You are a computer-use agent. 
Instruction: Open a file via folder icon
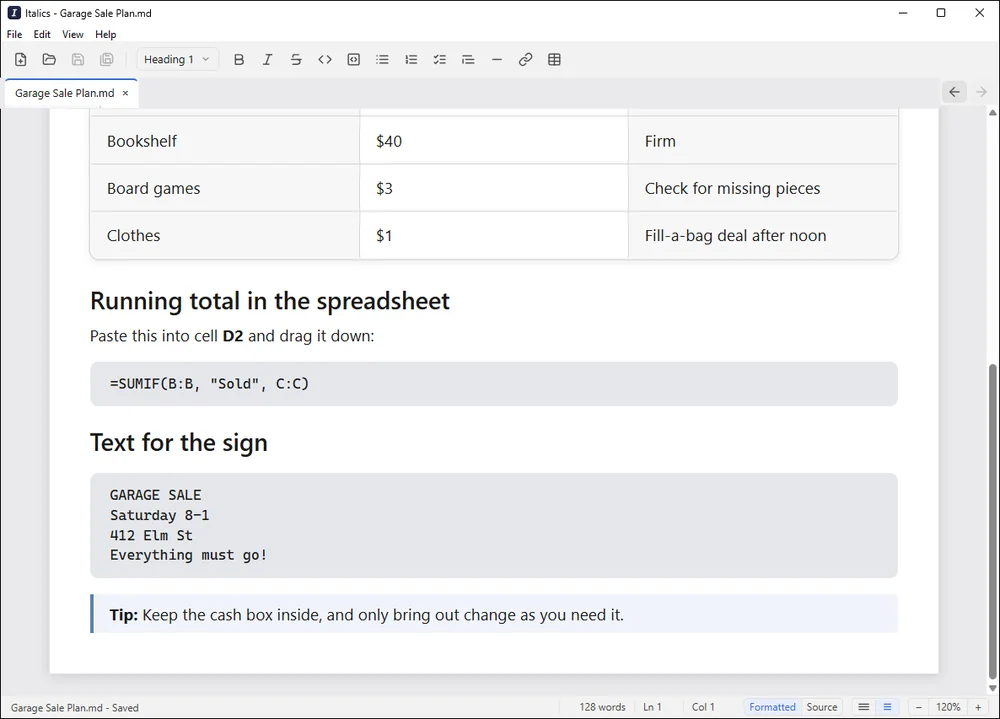pos(49,59)
